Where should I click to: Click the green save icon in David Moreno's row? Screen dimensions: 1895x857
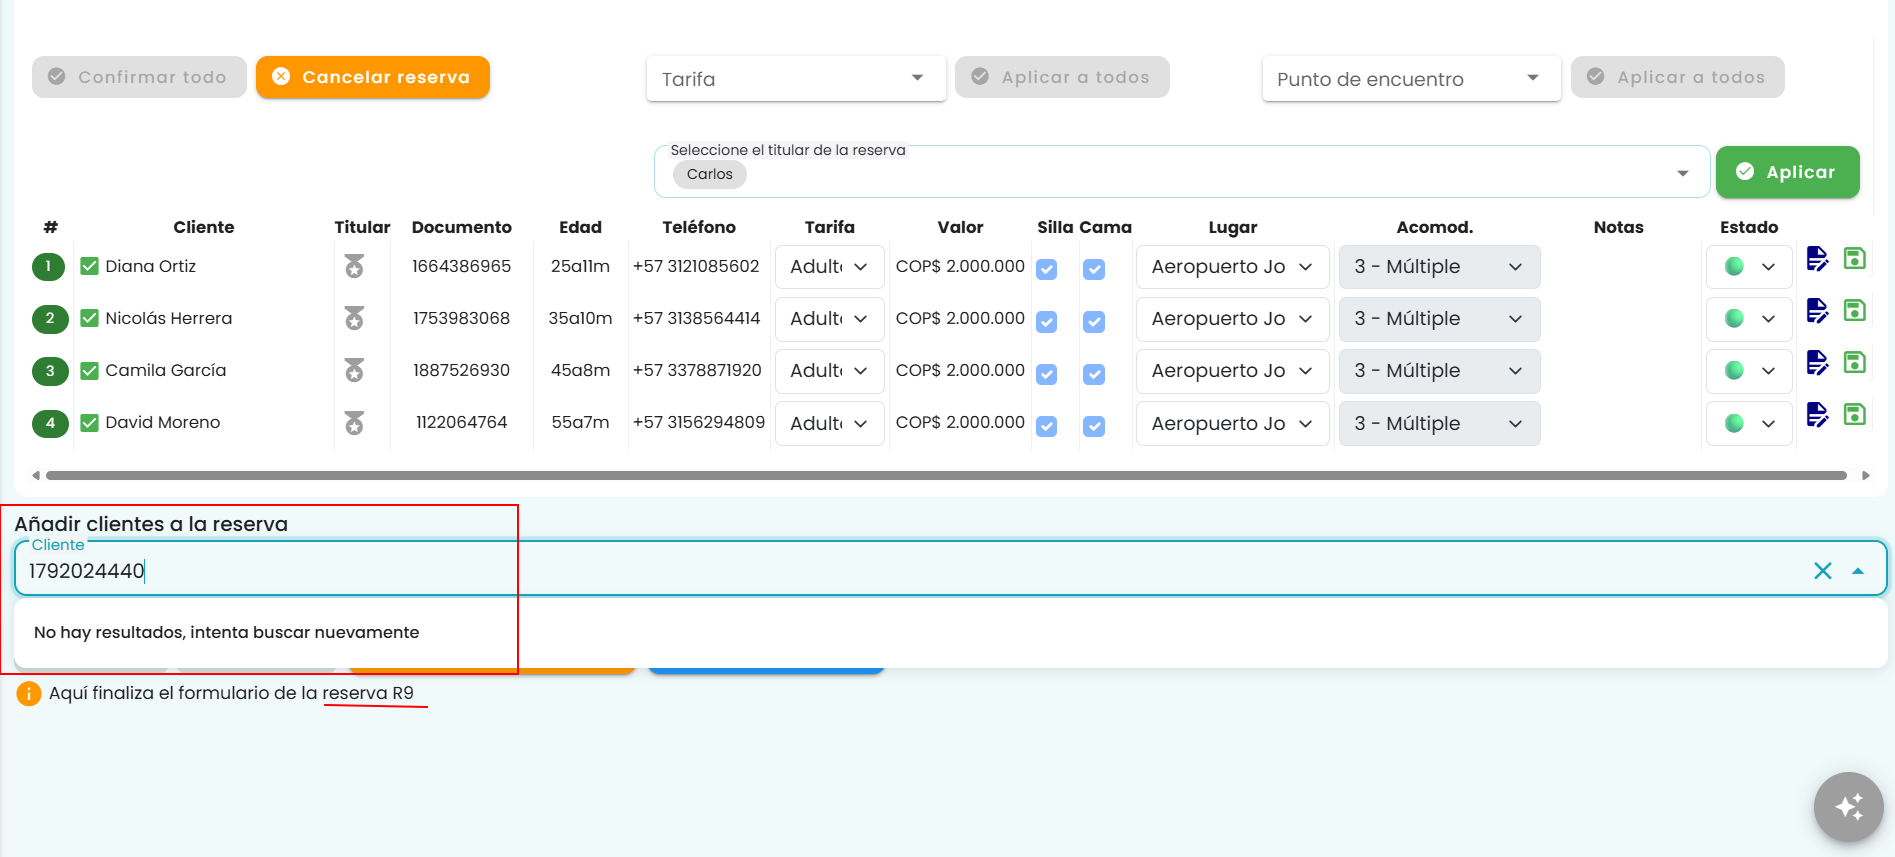(1854, 414)
